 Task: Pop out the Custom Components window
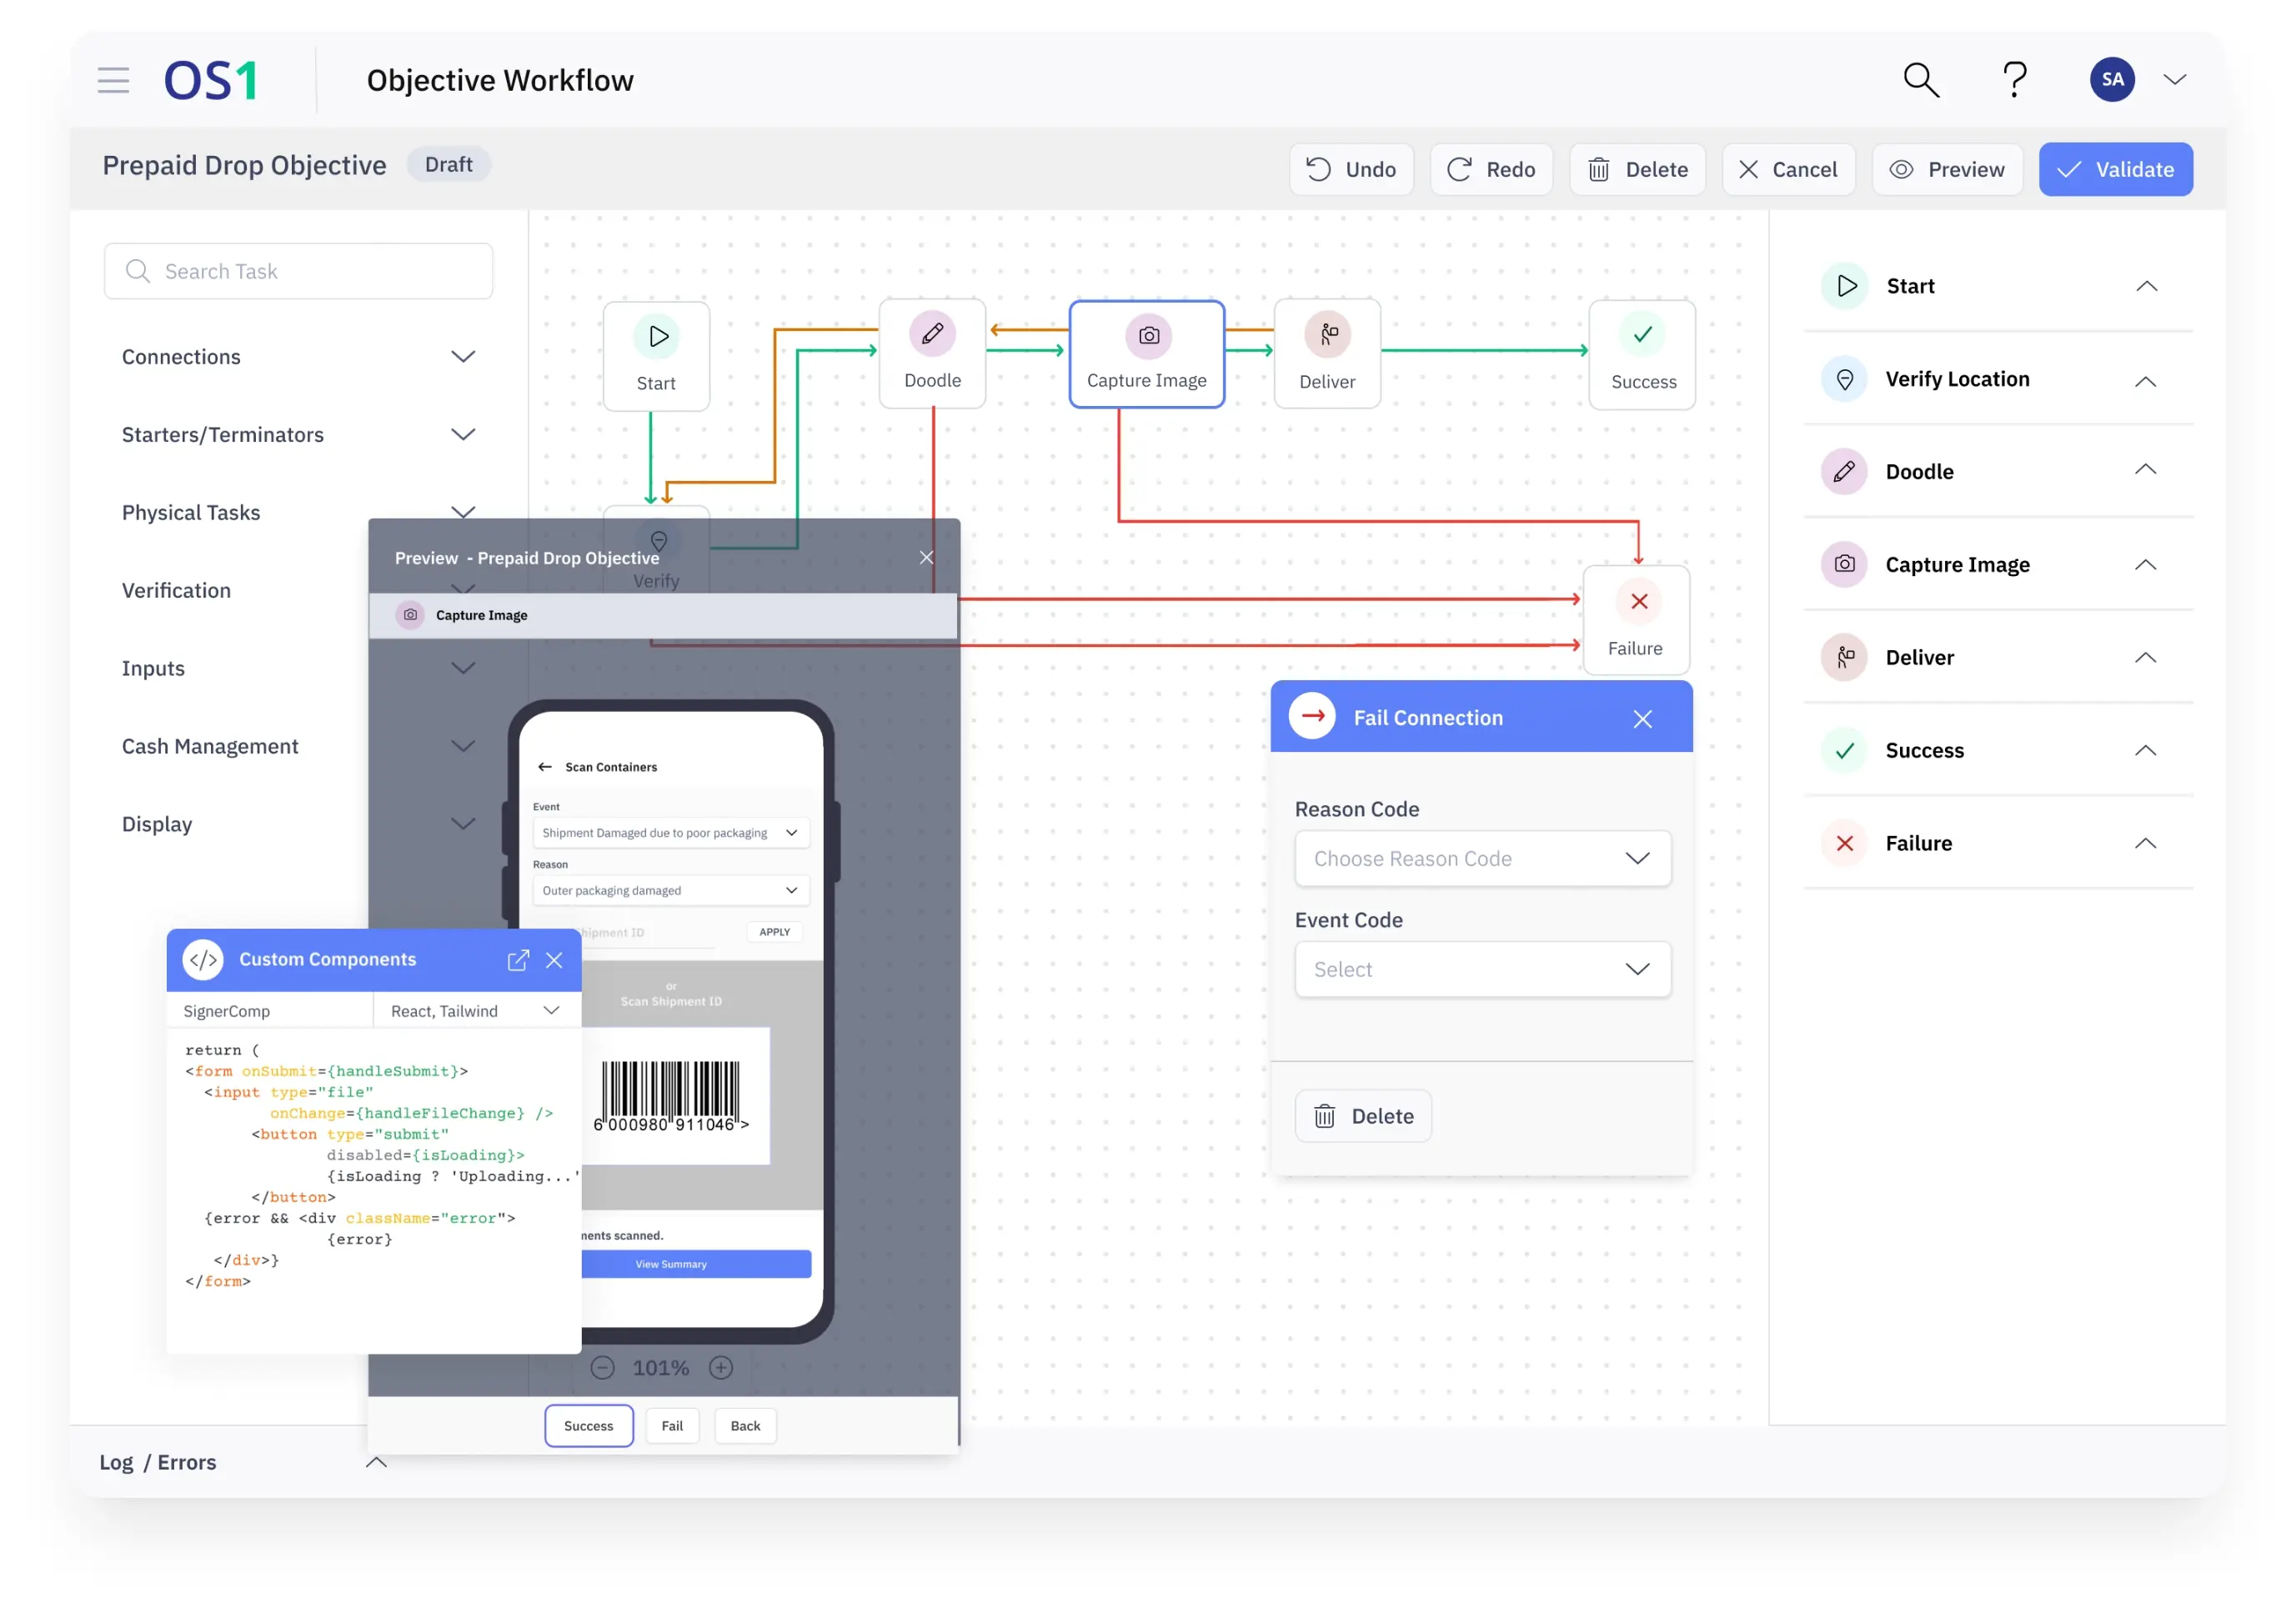tap(518, 960)
